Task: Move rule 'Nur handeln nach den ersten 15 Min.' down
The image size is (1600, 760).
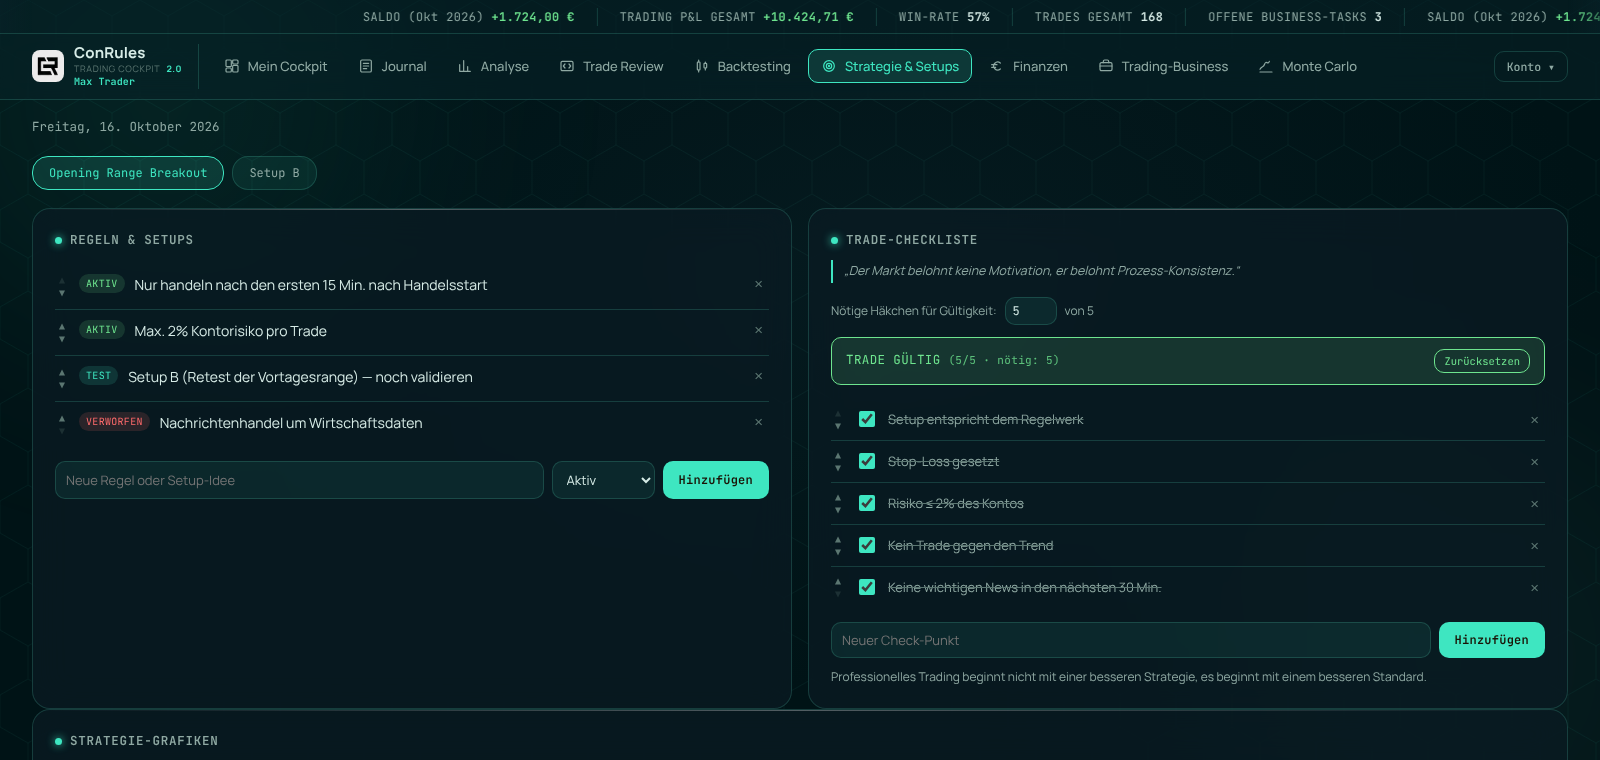Action: point(62,292)
